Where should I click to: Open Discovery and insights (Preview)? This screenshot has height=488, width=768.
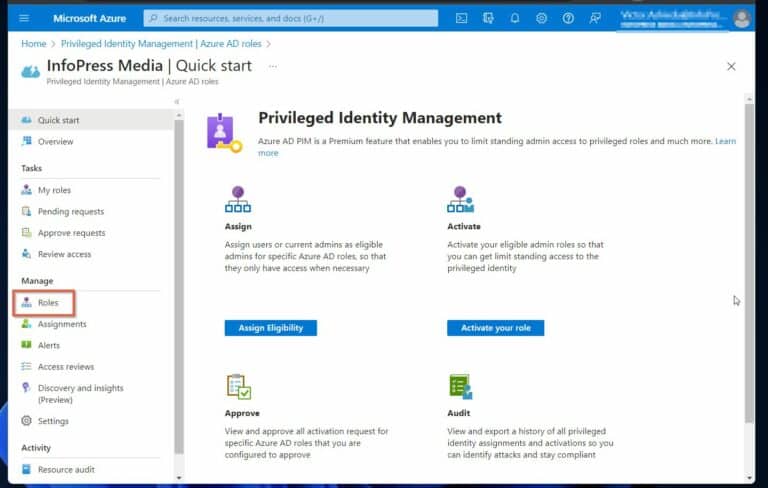(x=80, y=393)
